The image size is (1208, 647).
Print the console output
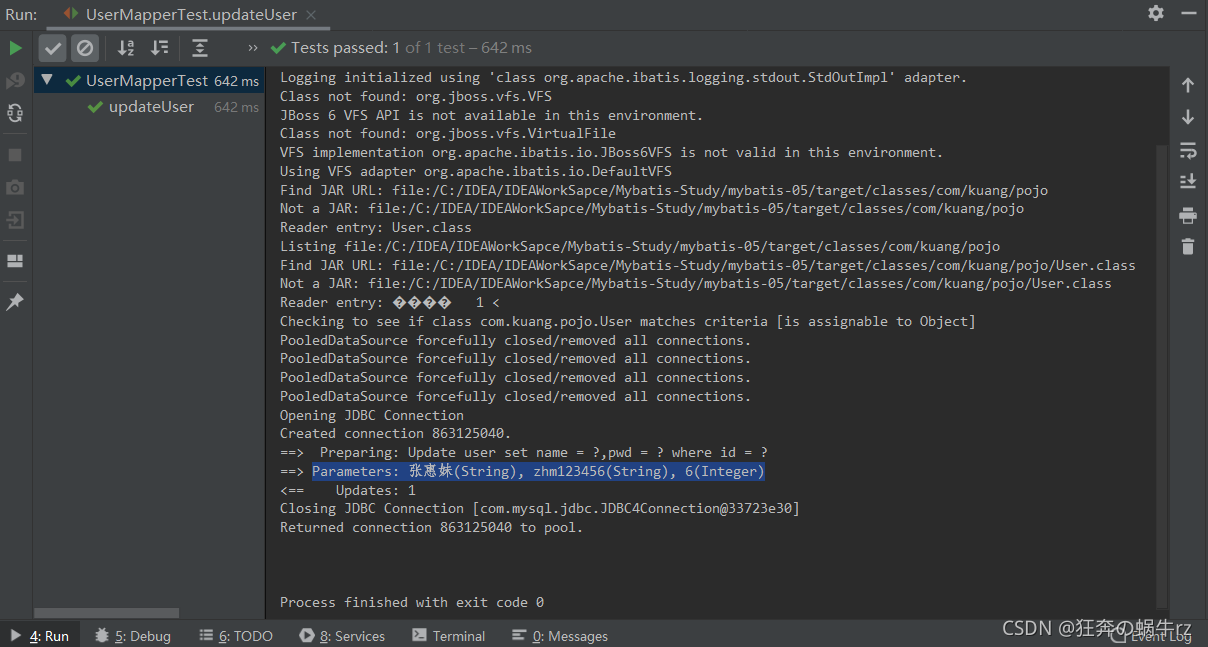click(1188, 215)
